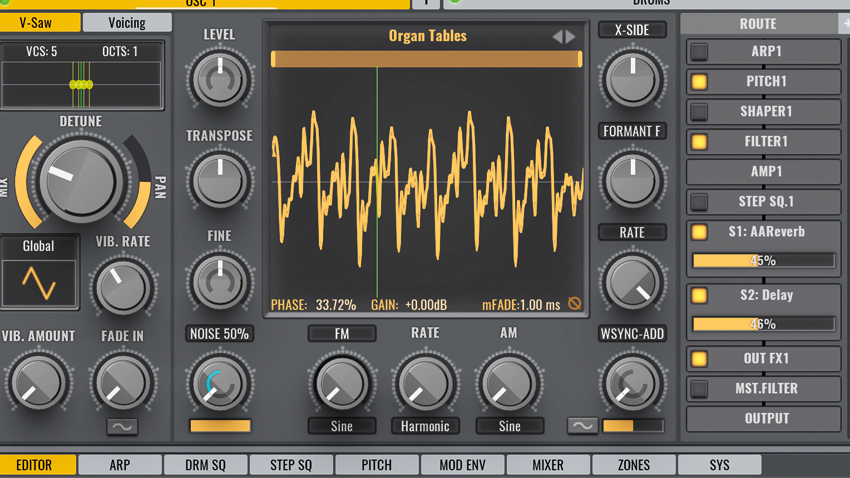This screenshot has height=478, width=850.
Task: Switch to the MIXER tab
Action: 548,465
